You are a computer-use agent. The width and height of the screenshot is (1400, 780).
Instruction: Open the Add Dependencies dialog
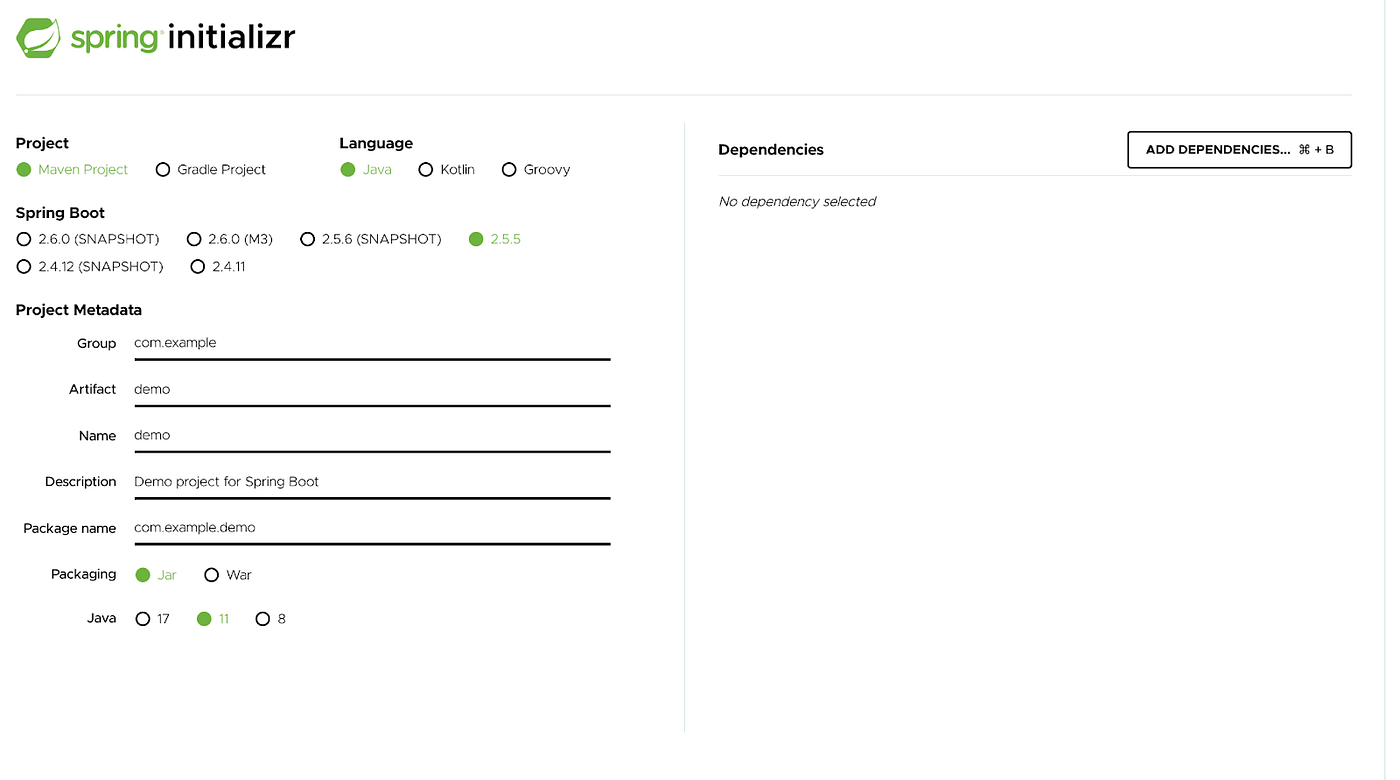coord(1239,150)
